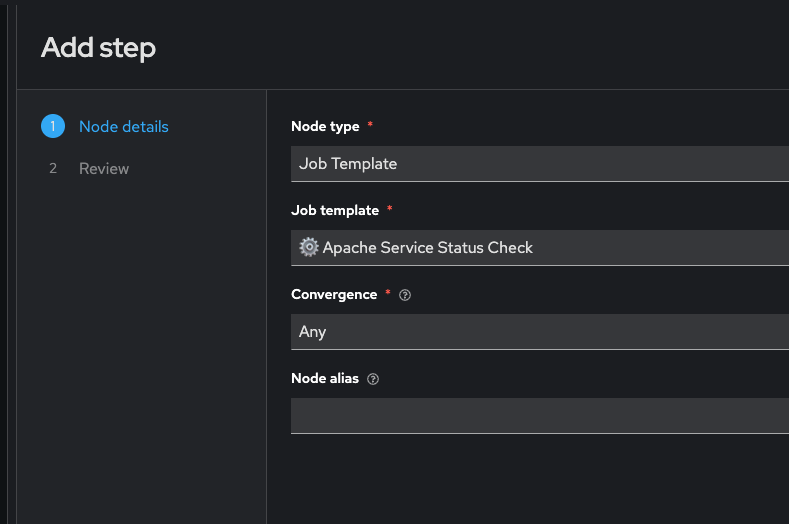Click the red asterisk next to Job template

pyautogui.click(x=389, y=210)
